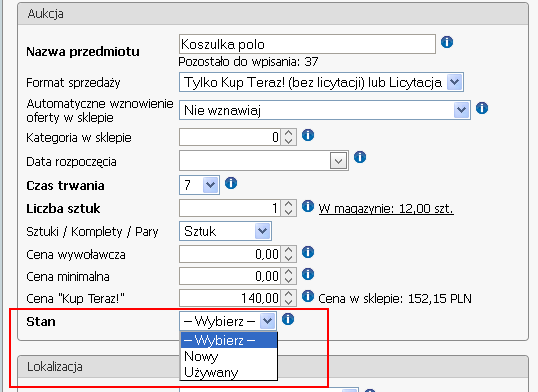Image resolution: width=538 pixels, height=392 pixels.
Task: Click the Lokalizacja section header
Action: click(x=273, y=367)
